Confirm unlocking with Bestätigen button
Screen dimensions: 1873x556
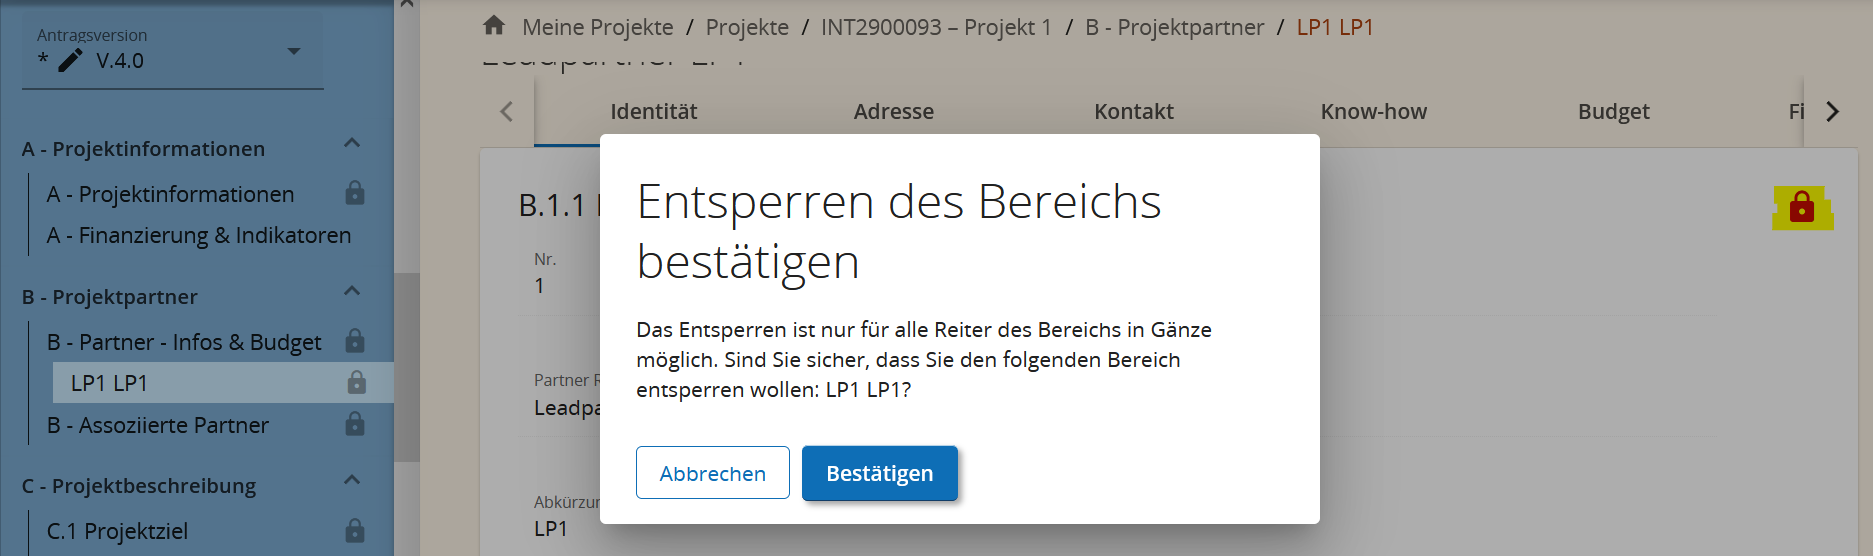(879, 473)
